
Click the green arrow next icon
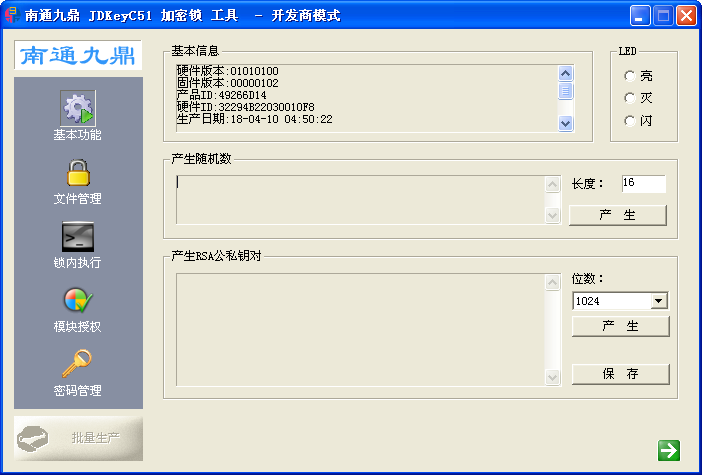[669, 450]
